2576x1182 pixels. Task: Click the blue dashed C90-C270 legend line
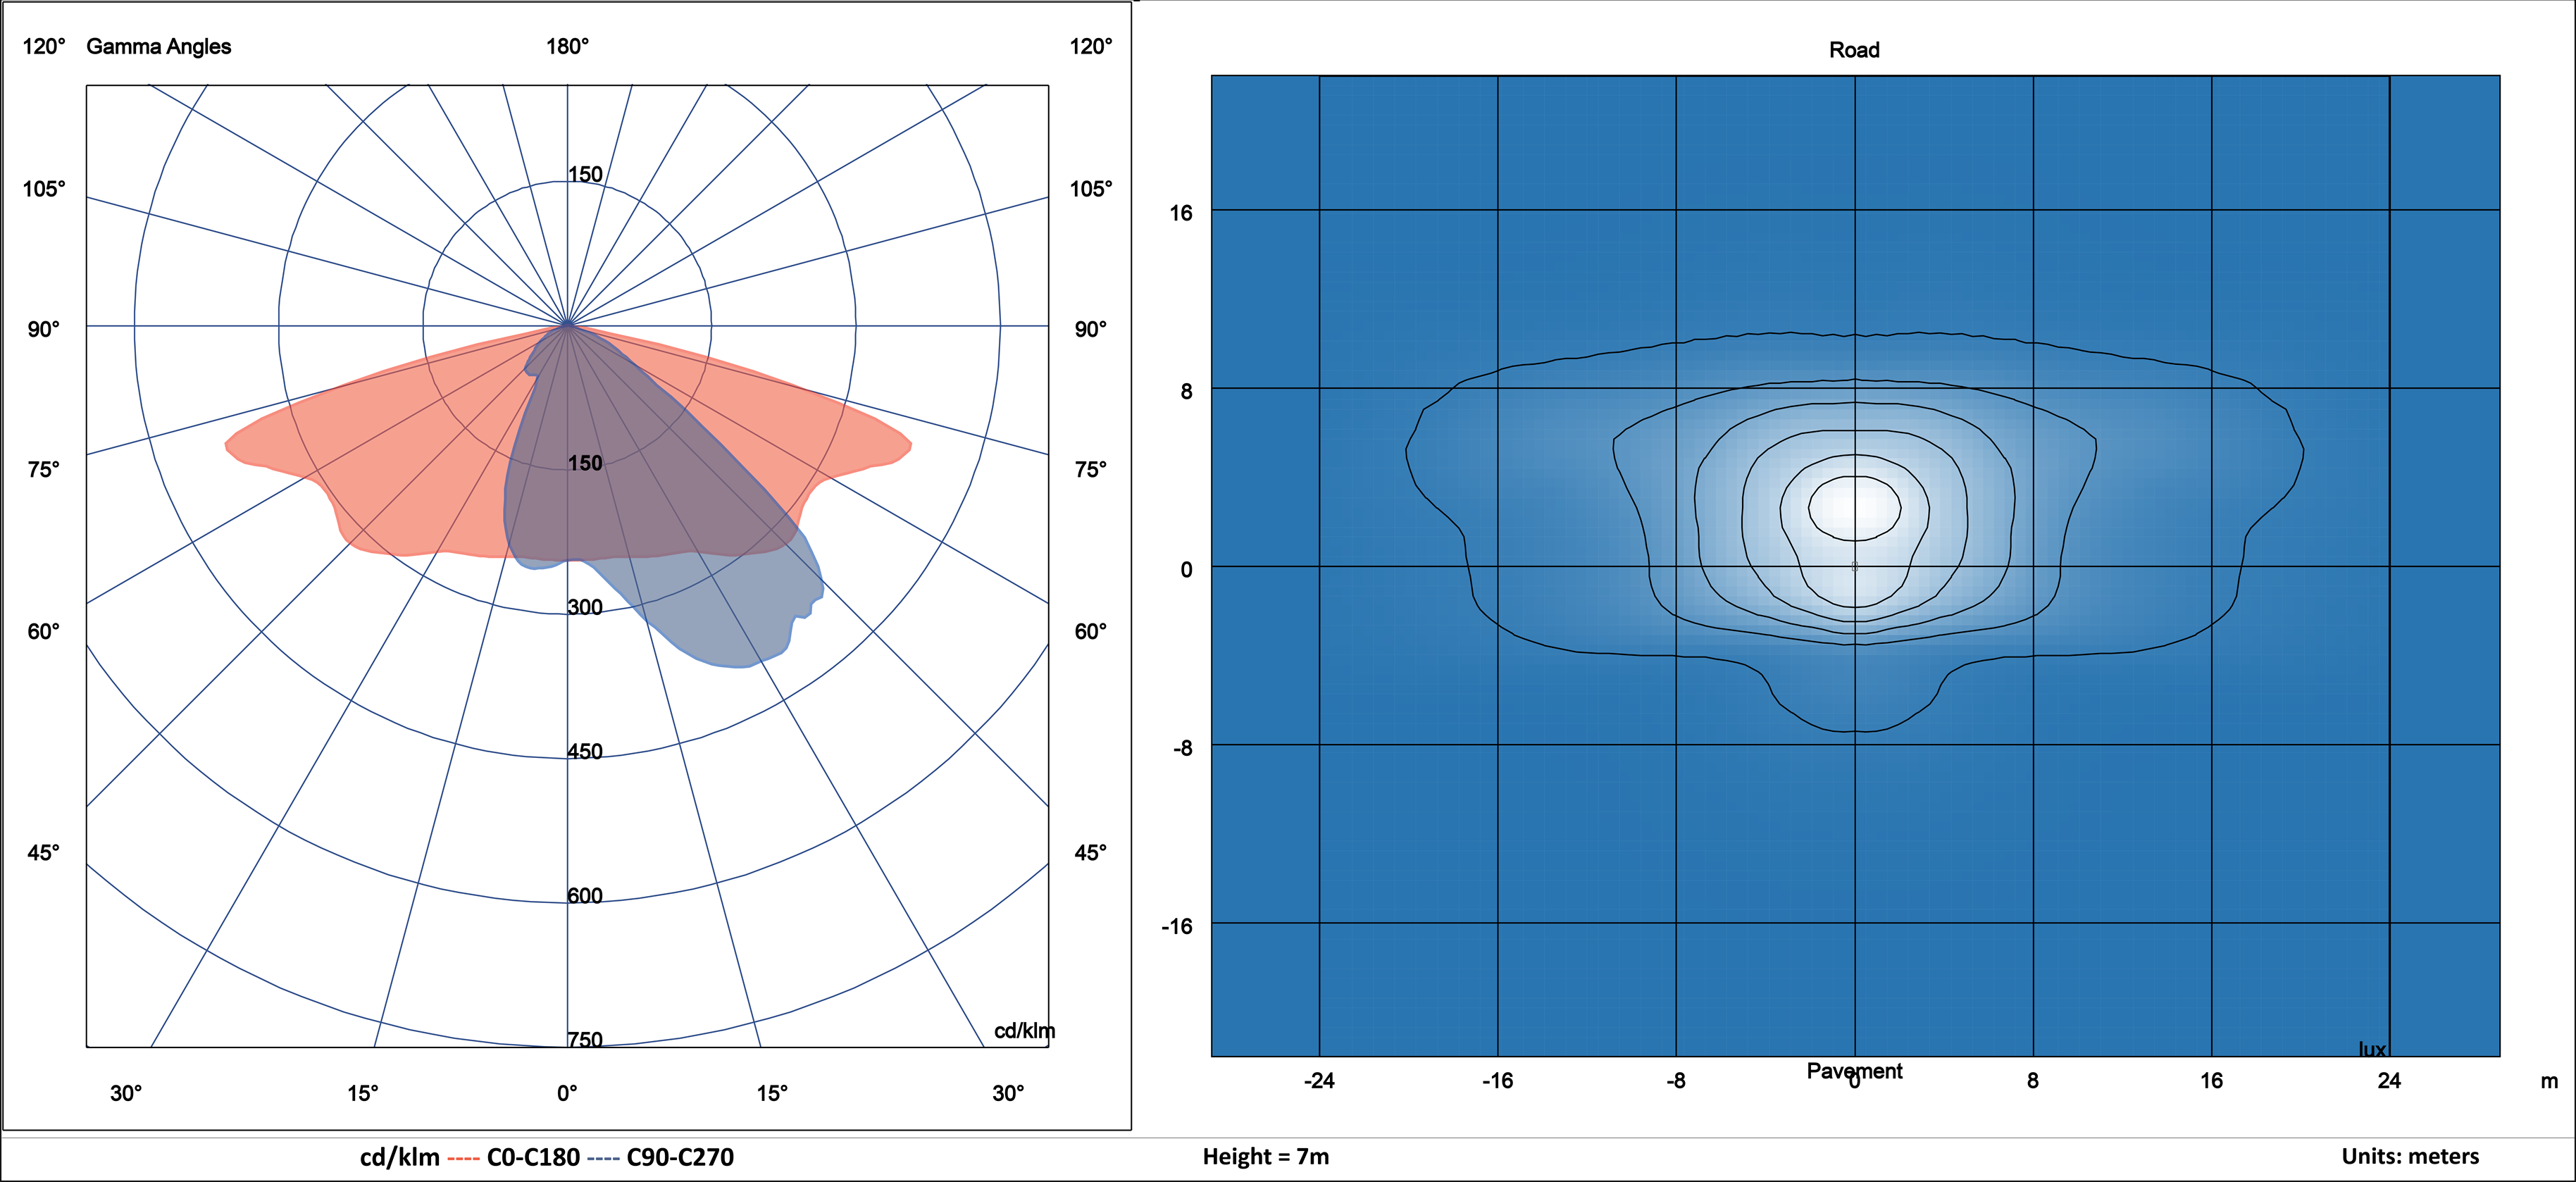coord(603,1158)
